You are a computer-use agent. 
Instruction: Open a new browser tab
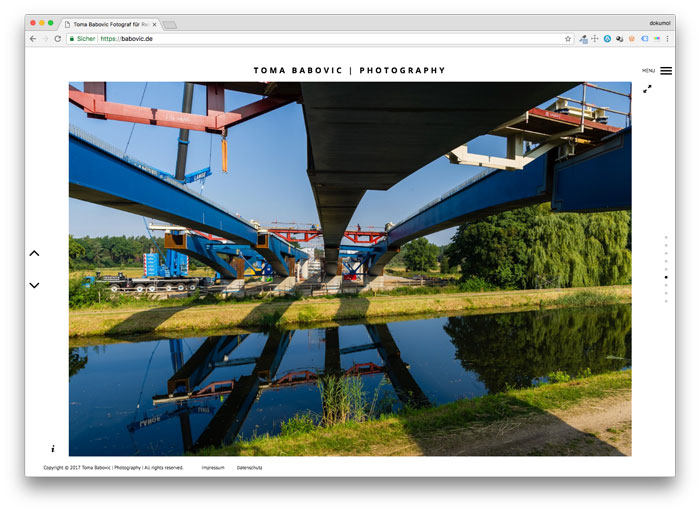coord(170,25)
